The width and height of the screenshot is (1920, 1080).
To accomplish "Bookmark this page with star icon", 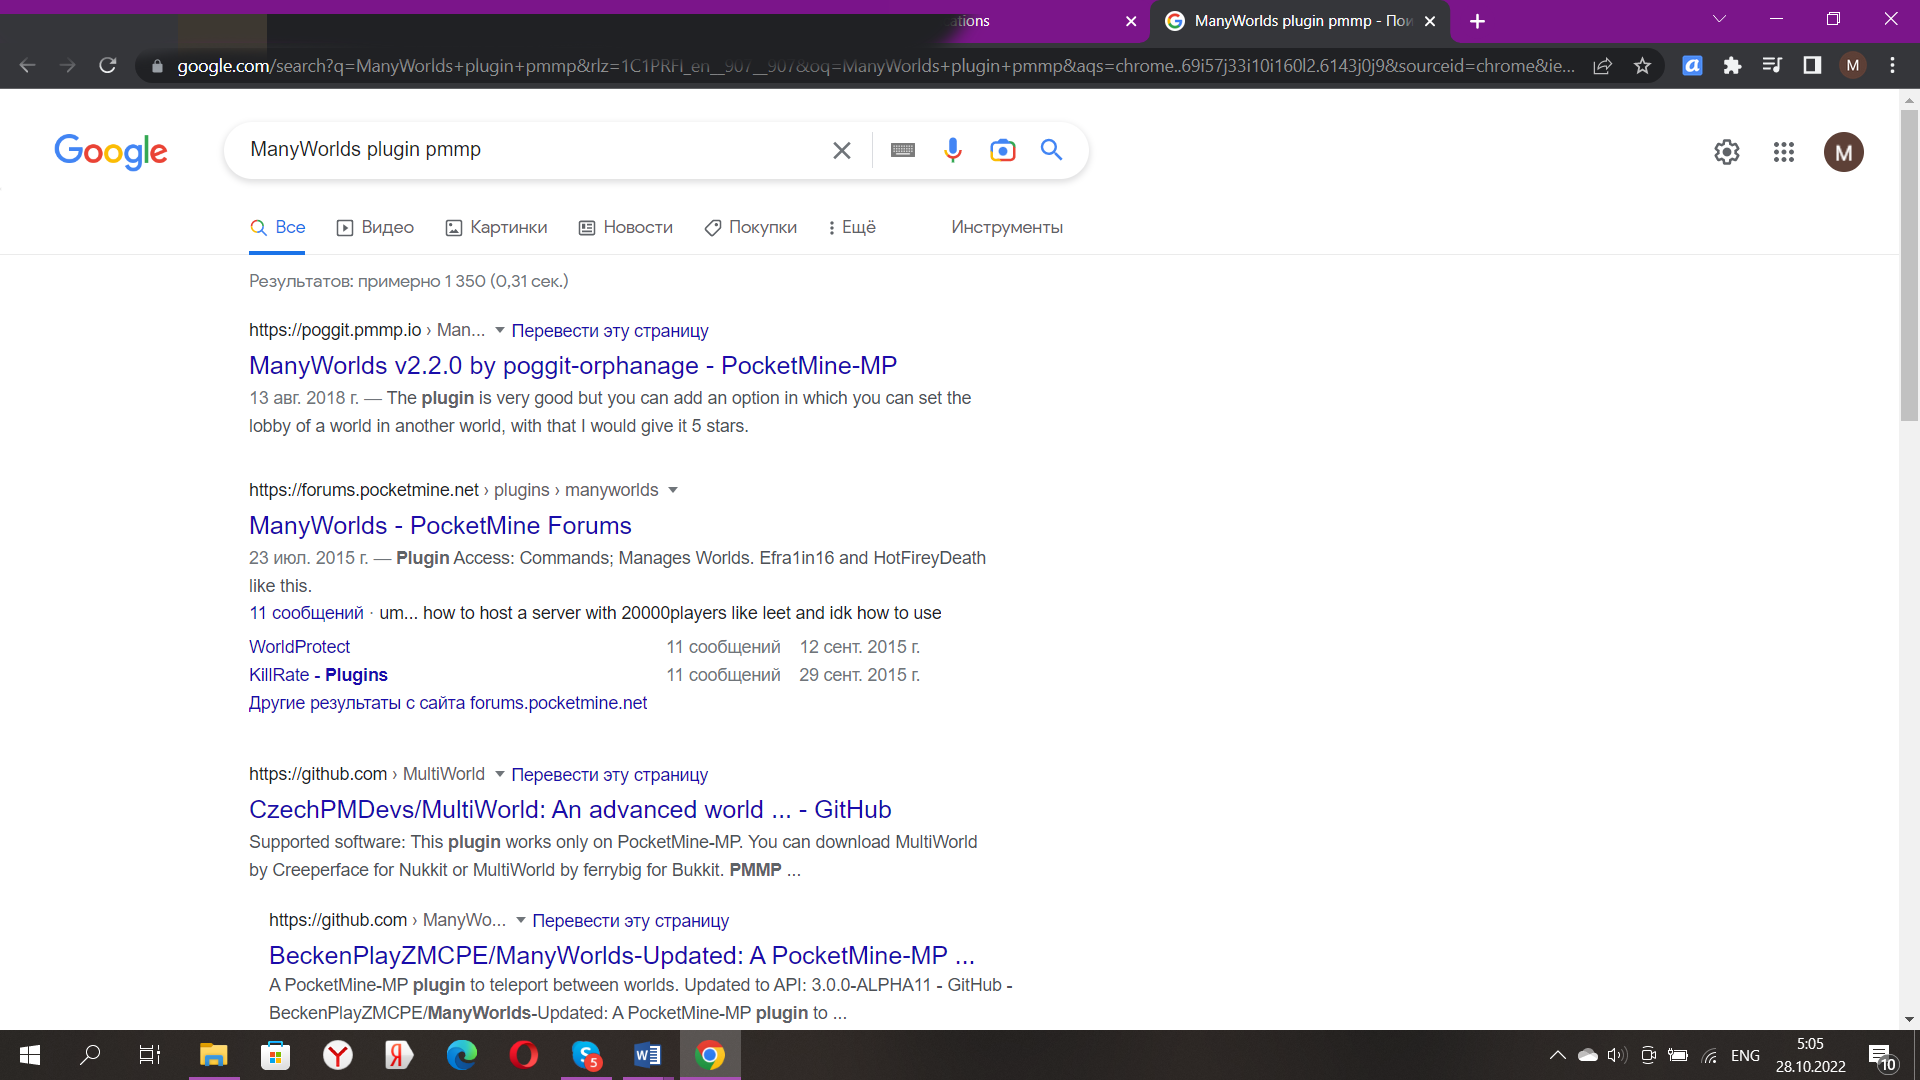I will coord(1642,66).
